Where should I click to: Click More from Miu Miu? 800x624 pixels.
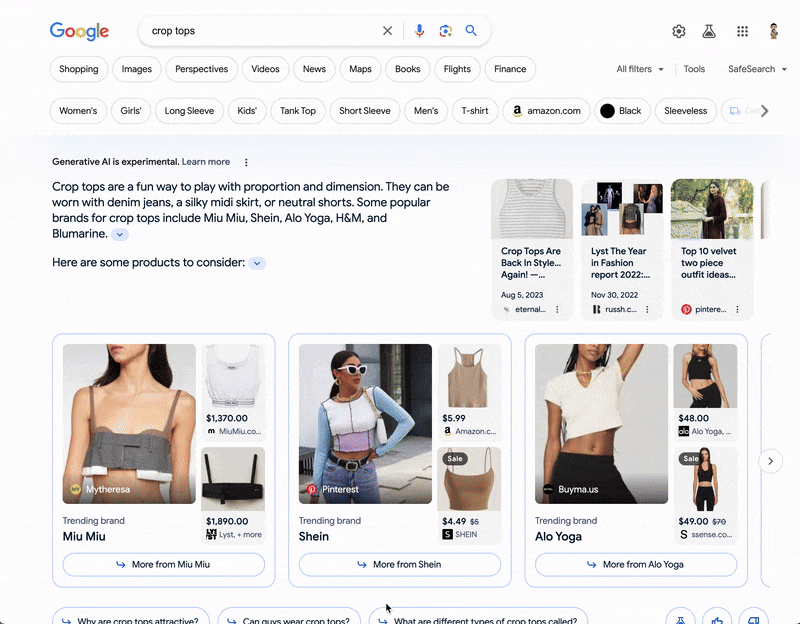163,564
